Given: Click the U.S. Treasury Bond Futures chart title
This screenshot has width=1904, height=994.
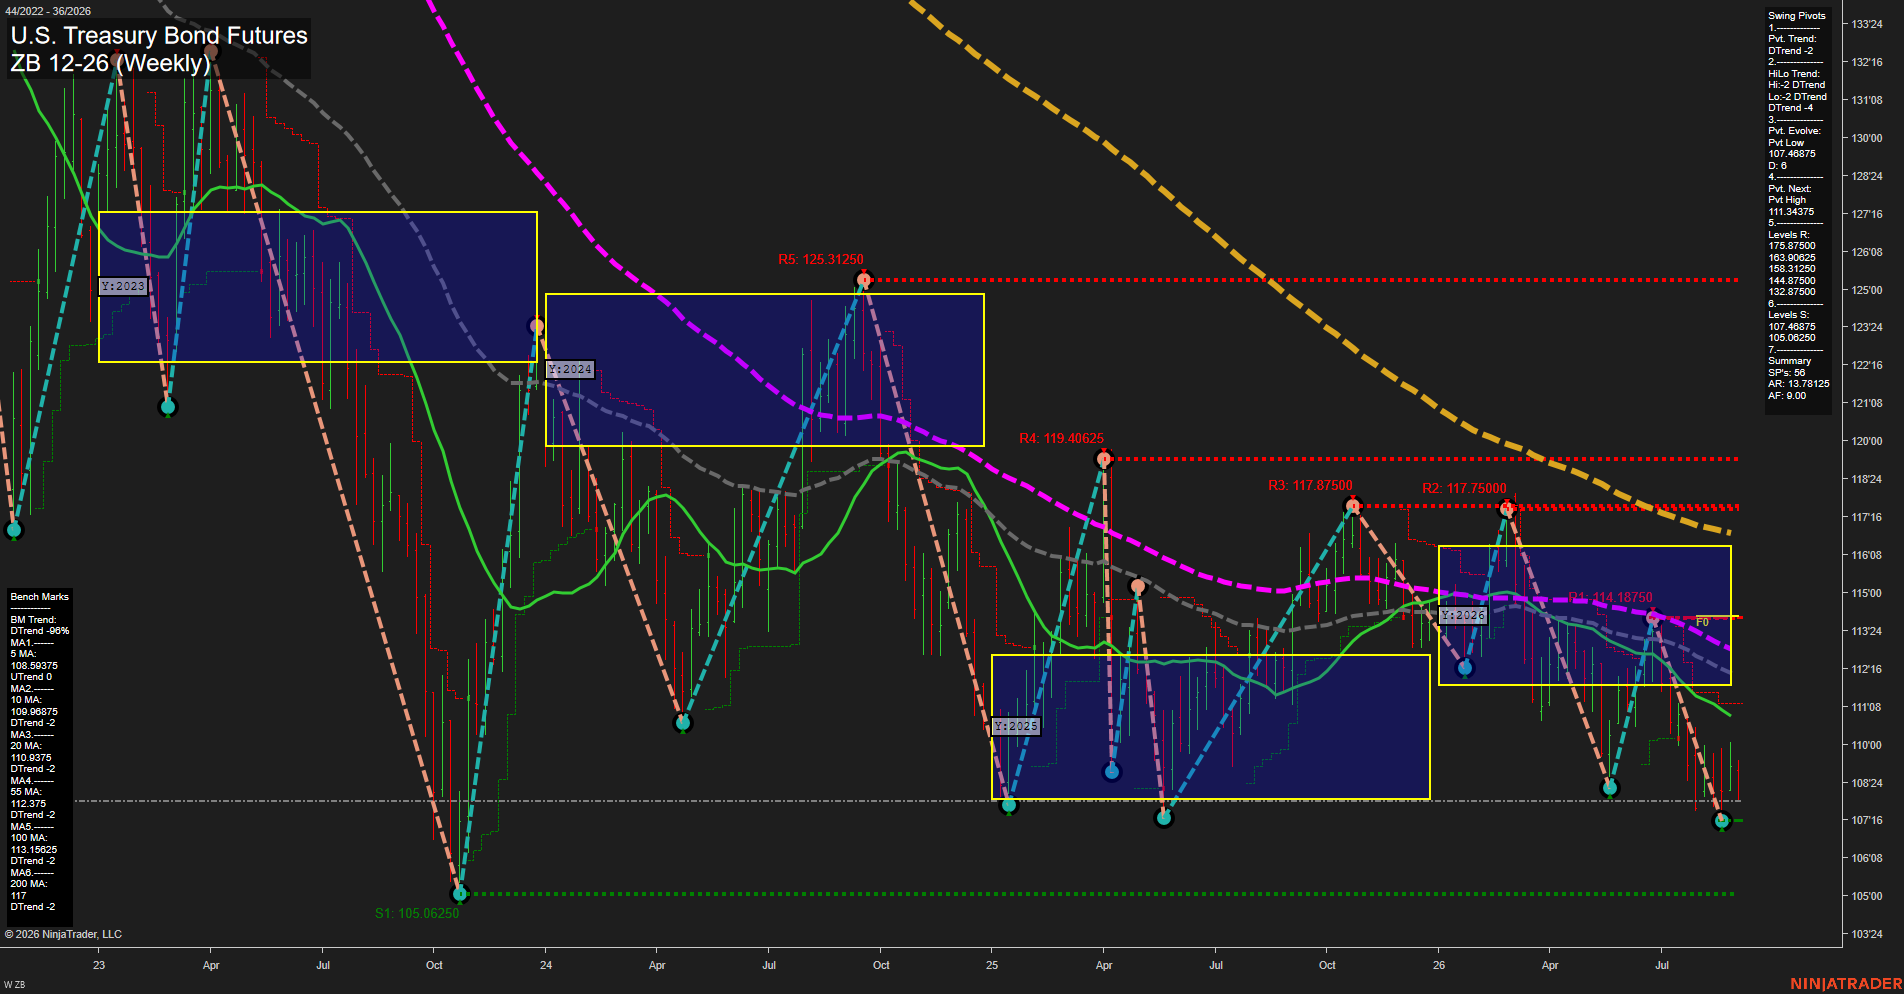Looking at the screenshot, I should click(159, 36).
